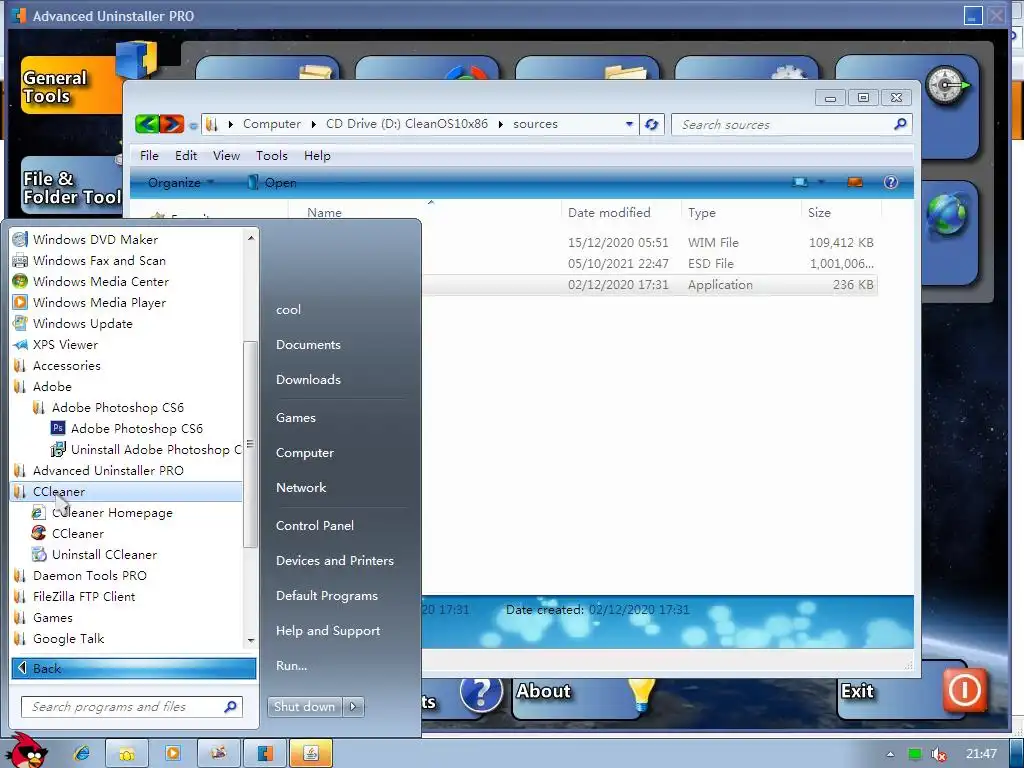Open Windows Media Player taskbar icon
This screenshot has height=768, width=1024.
tap(173, 753)
